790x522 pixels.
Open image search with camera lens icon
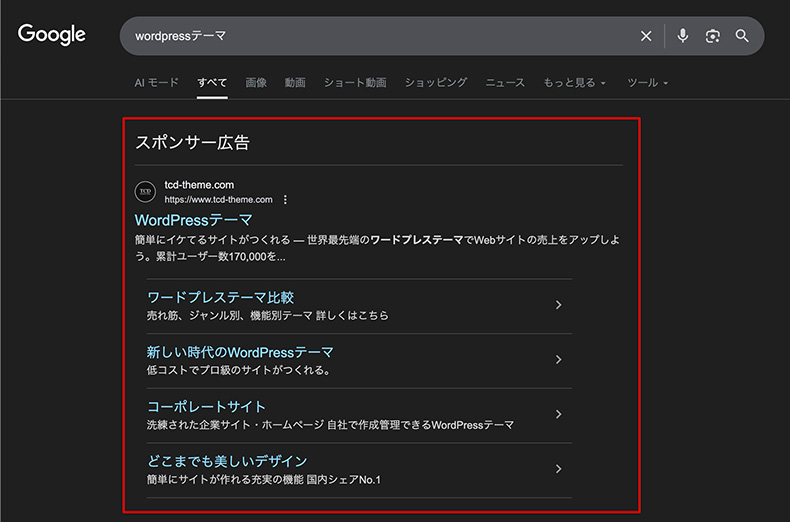(x=712, y=36)
